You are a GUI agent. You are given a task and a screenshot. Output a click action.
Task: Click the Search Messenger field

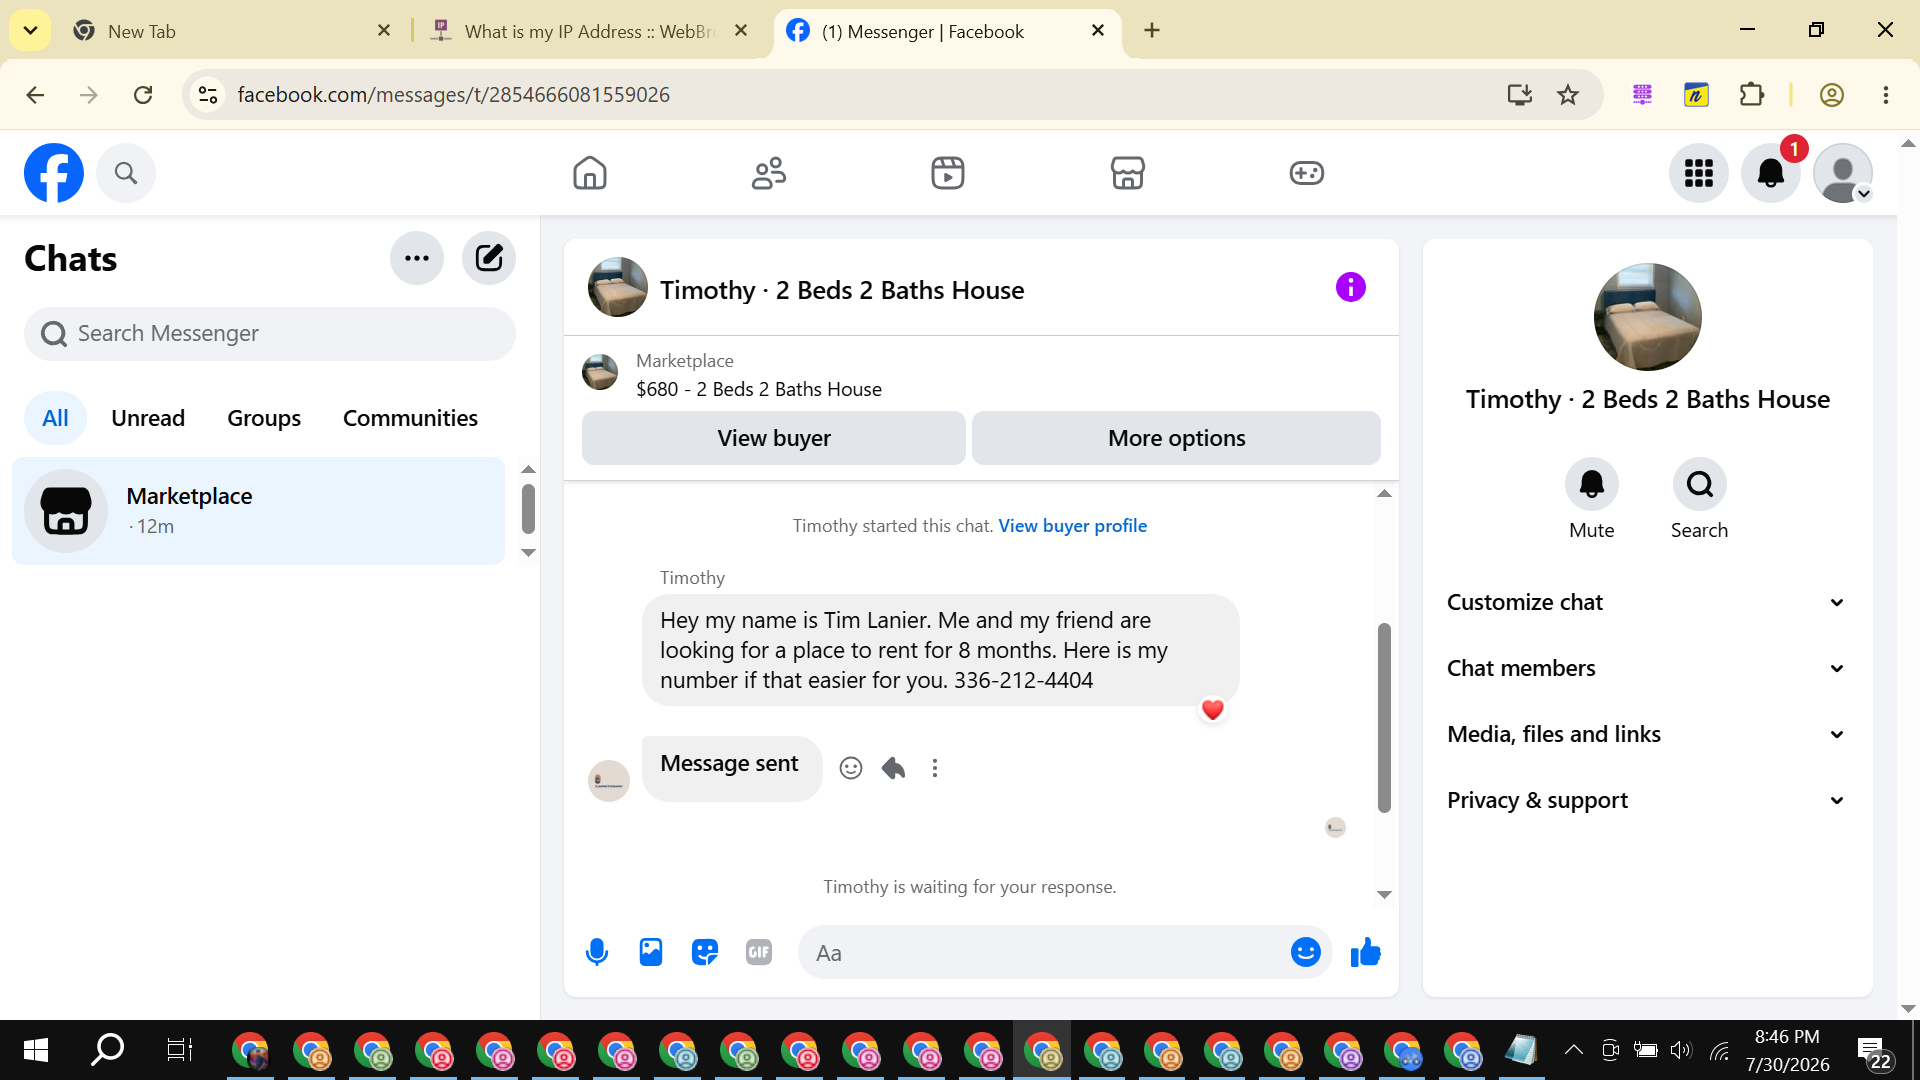coord(270,333)
